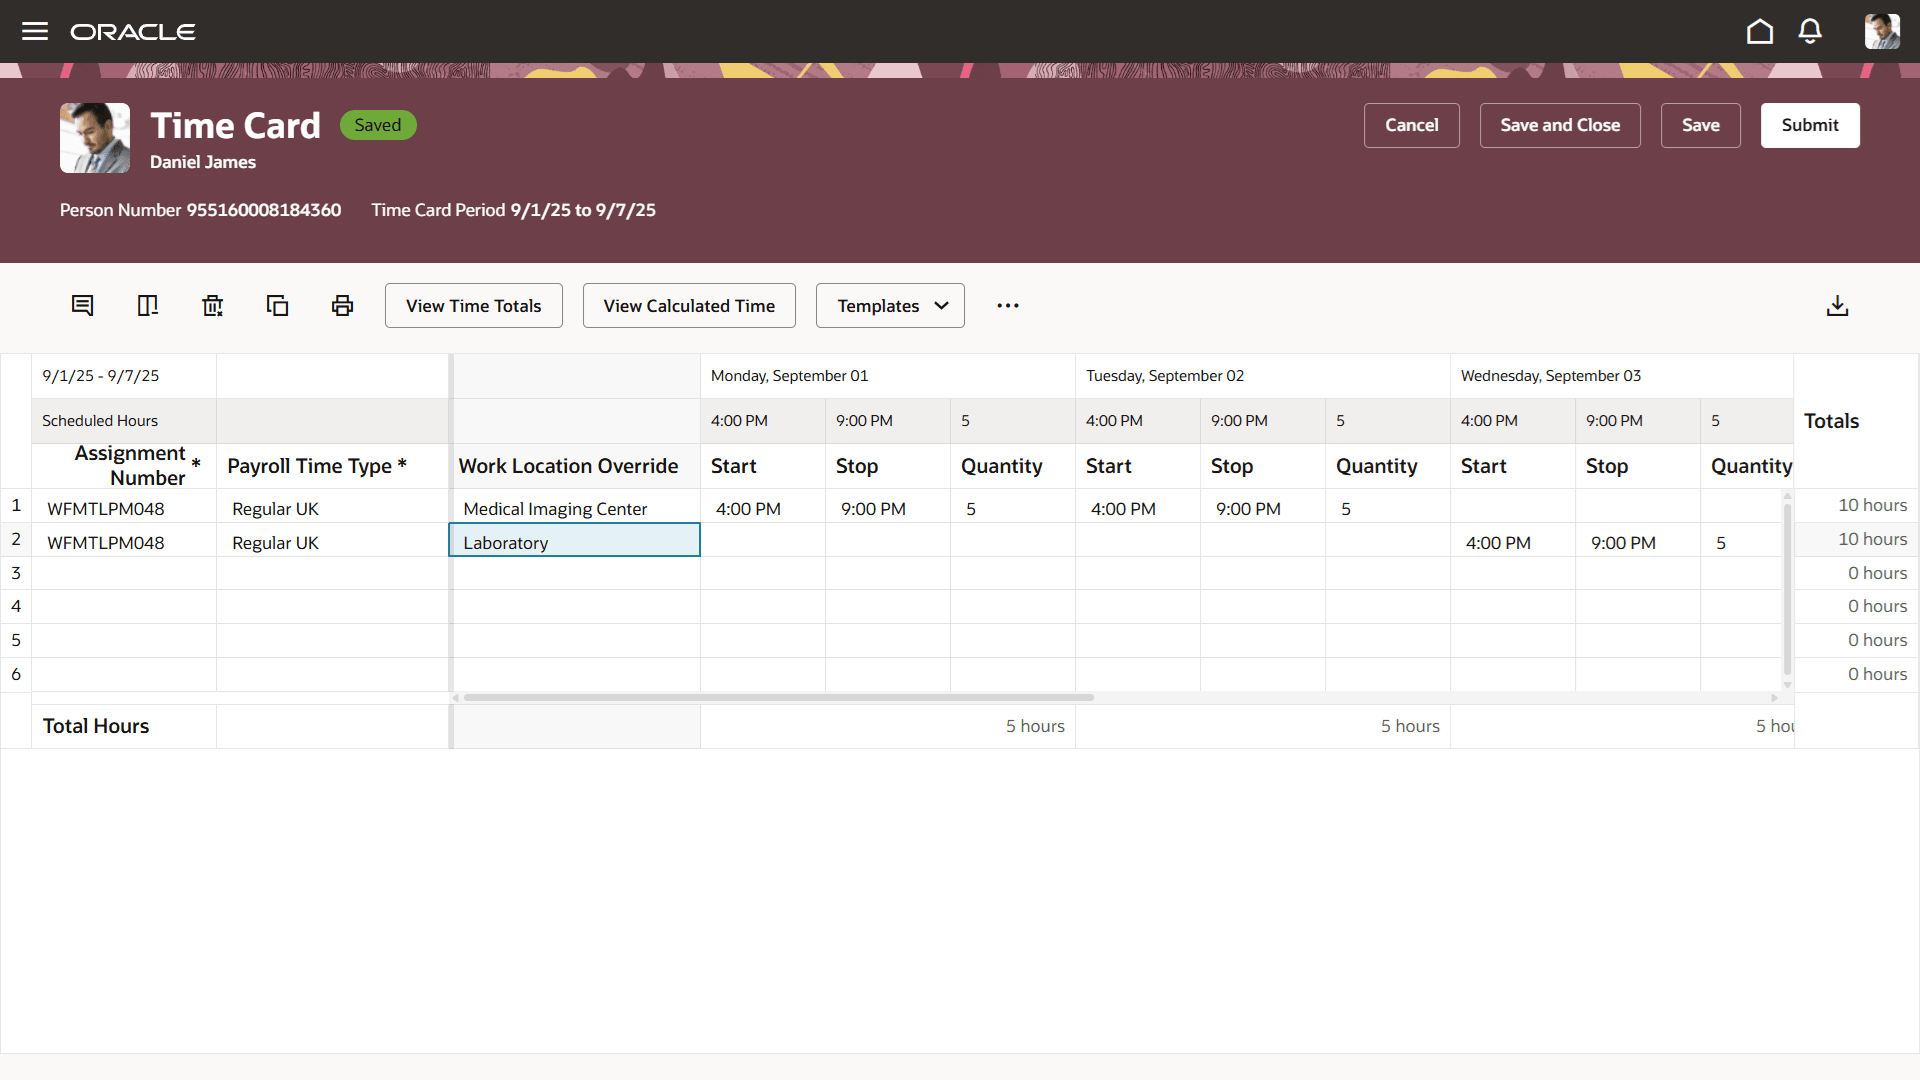The height and width of the screenshot is (1080, 1920).
Task: Click Daniel James's profile avatar
Action: coord(1883,31)
